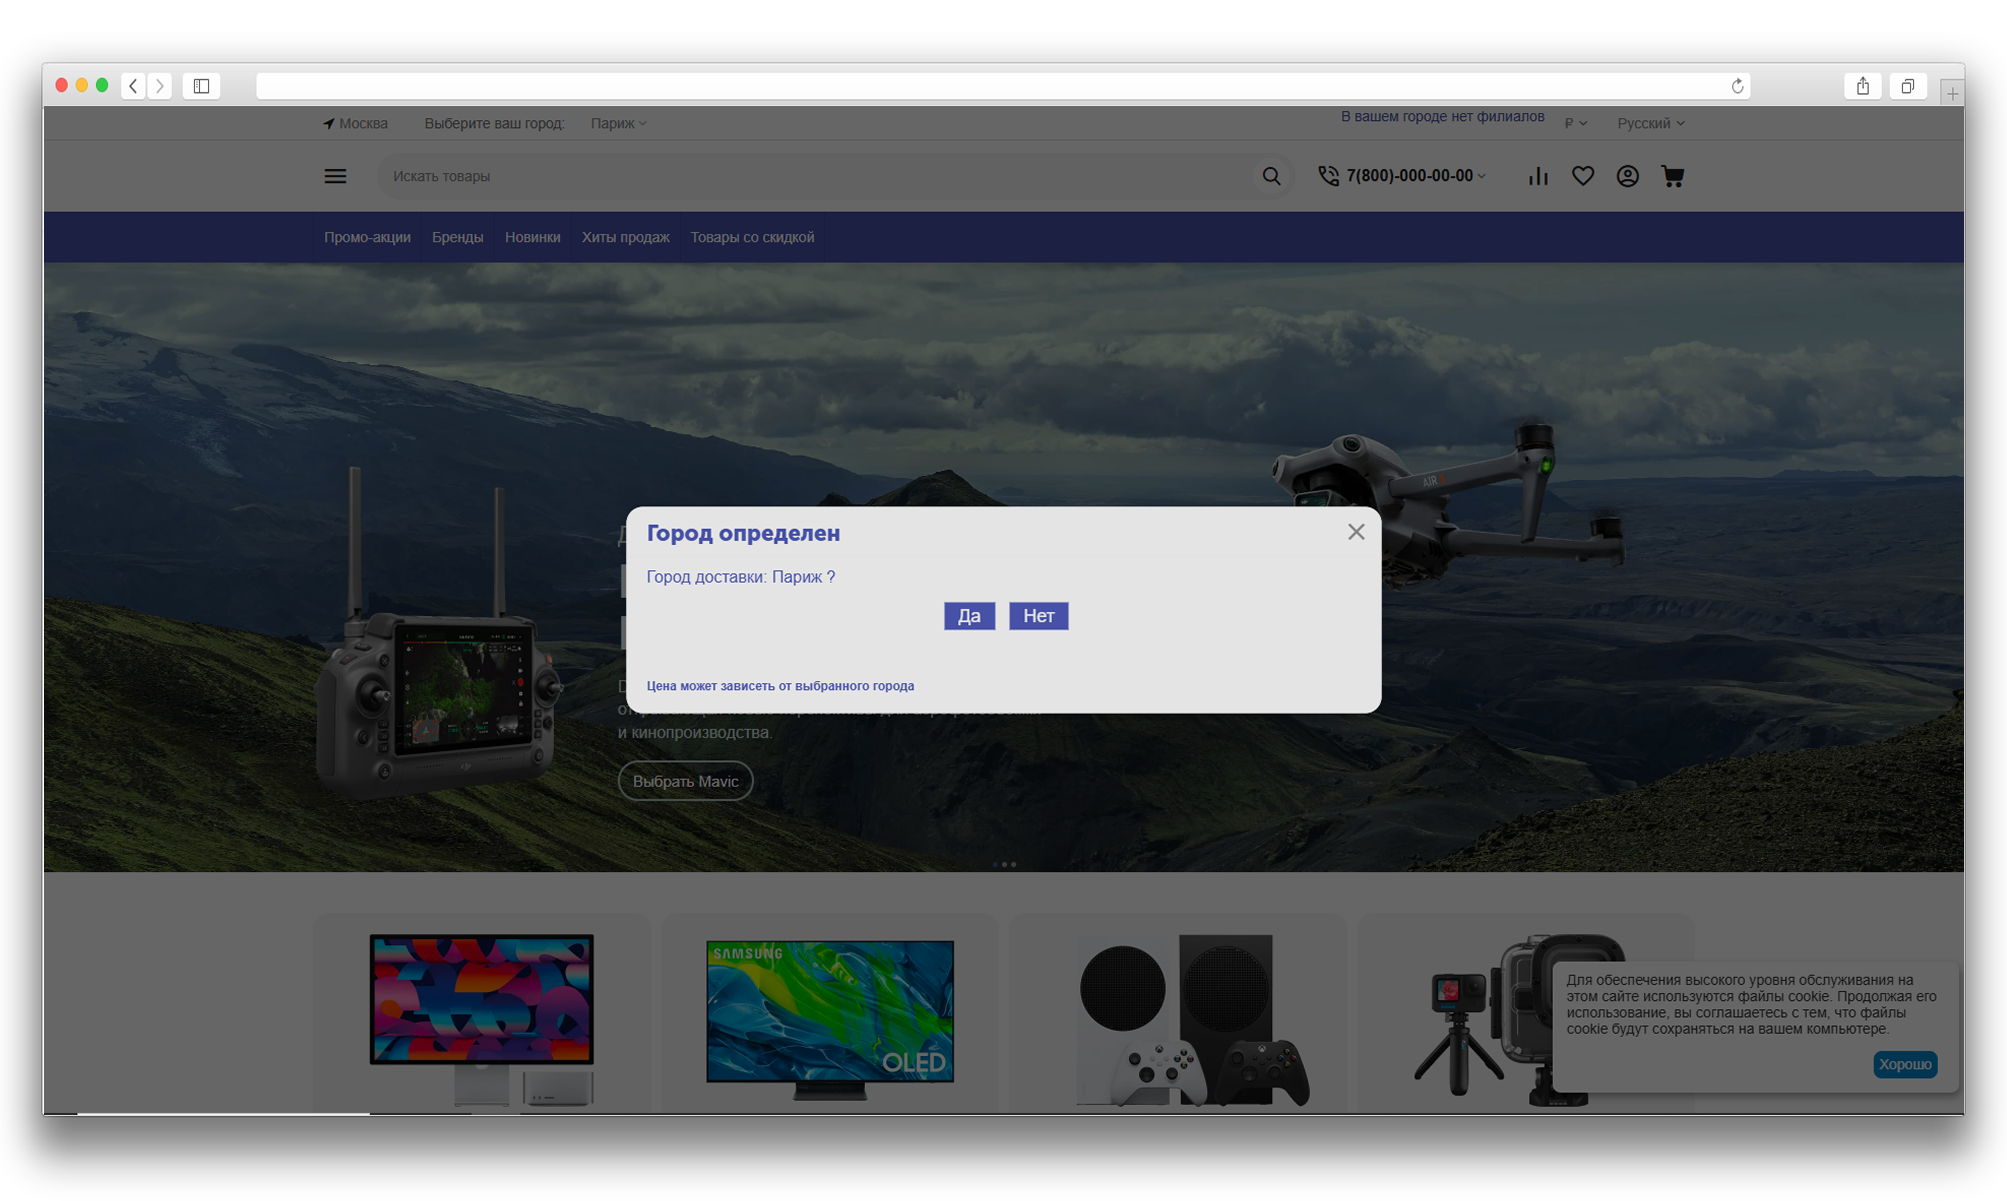The width and height of the screenshot is (2007, 1201).
Task: Open the hamburger catalog menu
Action: [335, 176]
